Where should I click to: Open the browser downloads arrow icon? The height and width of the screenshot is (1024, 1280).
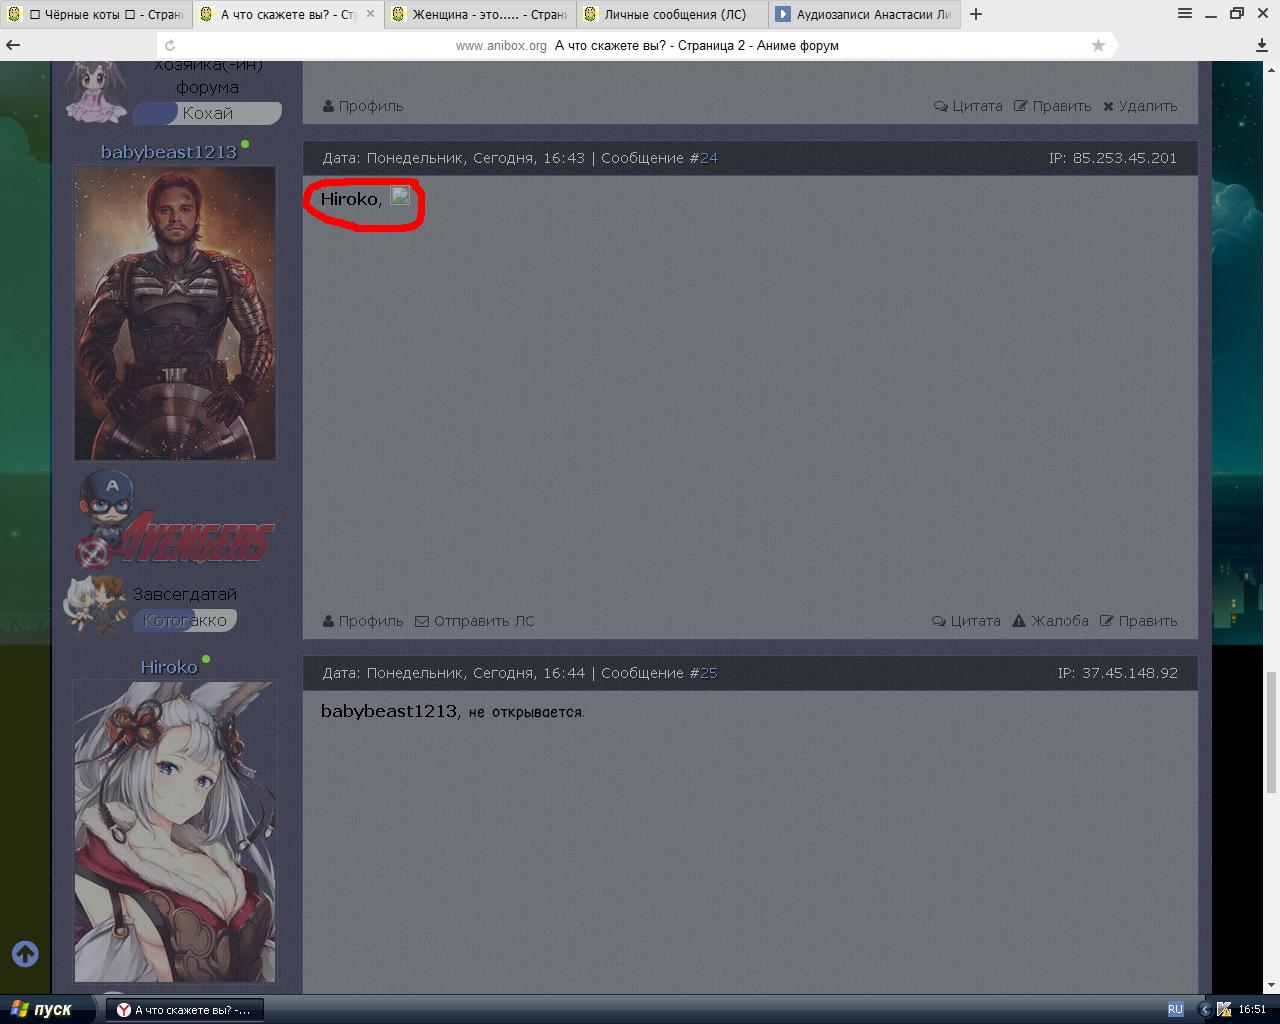click(x=1262, y=45)
